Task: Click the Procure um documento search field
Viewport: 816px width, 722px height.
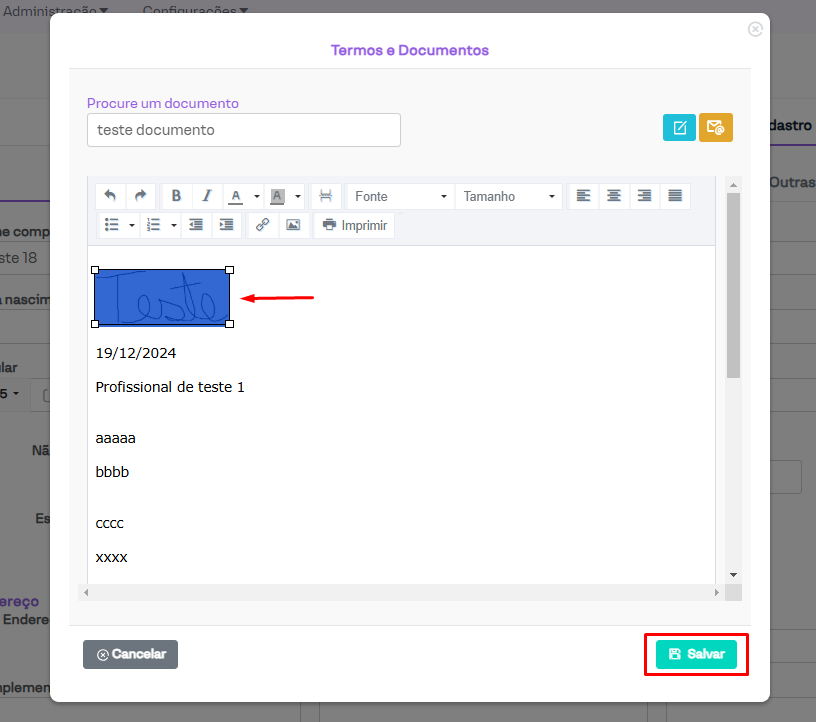Action: coord(243,130)
